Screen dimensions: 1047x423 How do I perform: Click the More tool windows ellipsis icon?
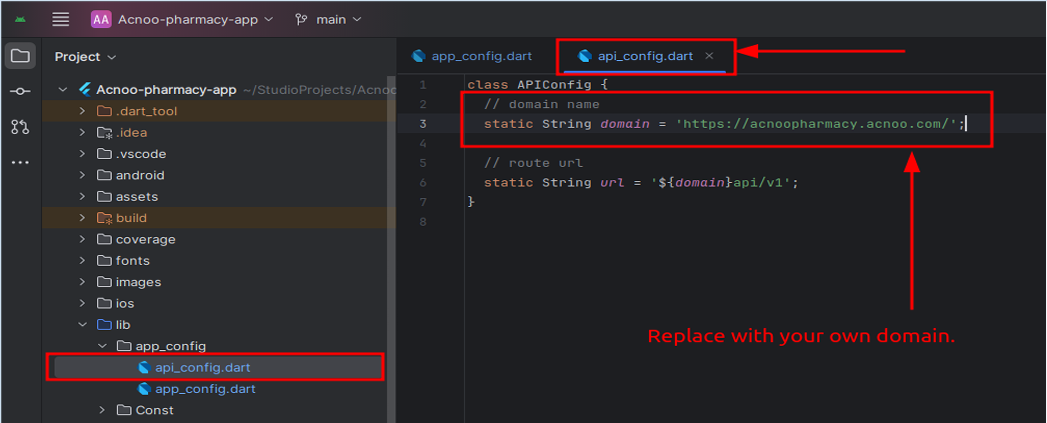pyautogui.click(x=20, y=162)
